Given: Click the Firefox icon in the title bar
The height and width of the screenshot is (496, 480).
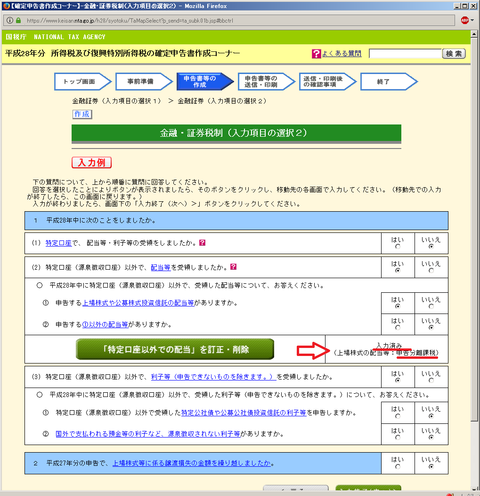Looking at the screenshot, I should (x=6, y=6).
